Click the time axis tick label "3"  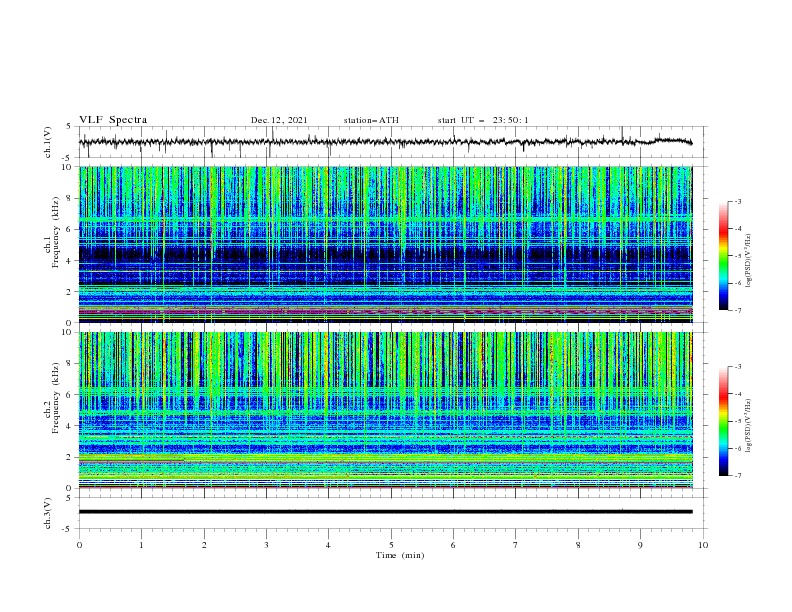click(266, 545)
